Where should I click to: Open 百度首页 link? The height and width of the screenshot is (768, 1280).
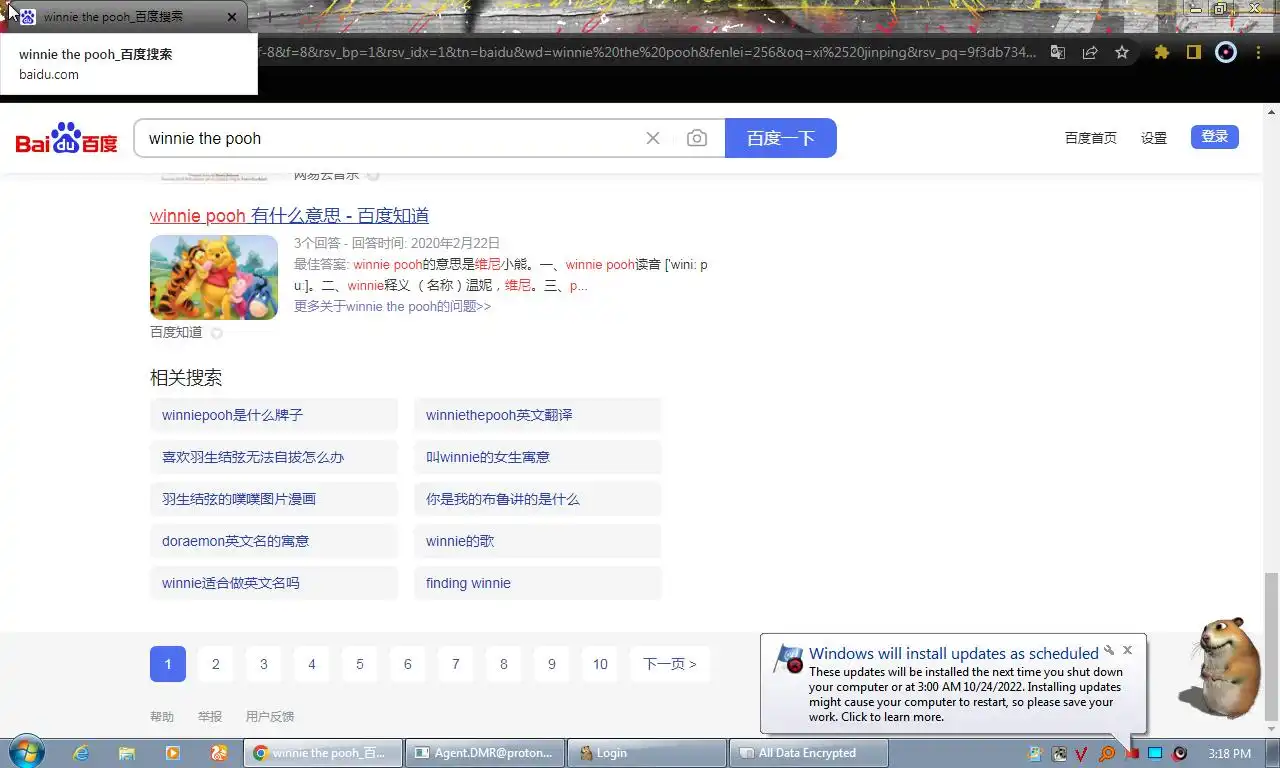(1091, 138)
